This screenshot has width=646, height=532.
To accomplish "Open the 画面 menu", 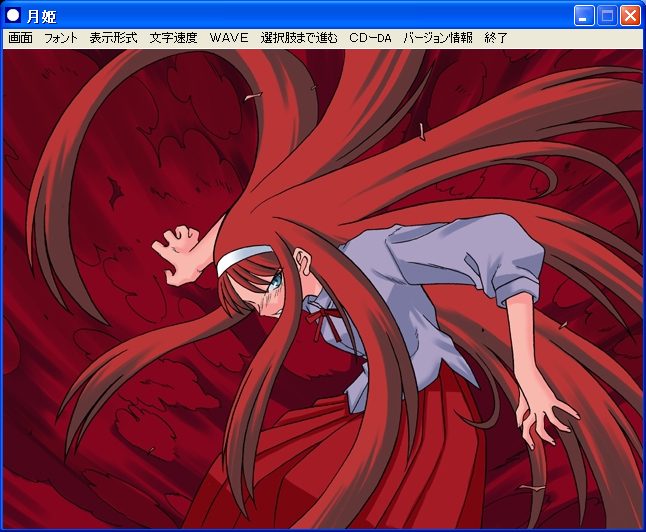I will [x=20, y=38].
